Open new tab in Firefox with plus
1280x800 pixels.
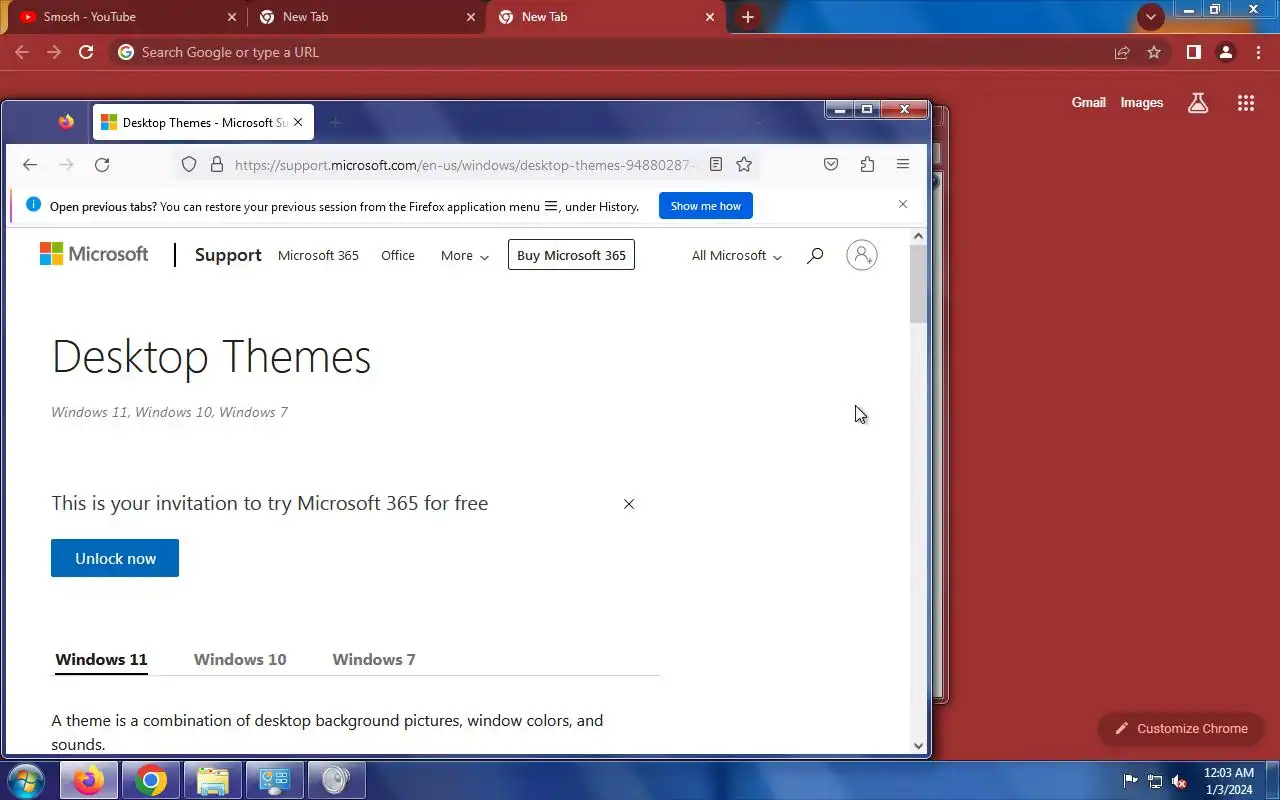pos(335,123)
